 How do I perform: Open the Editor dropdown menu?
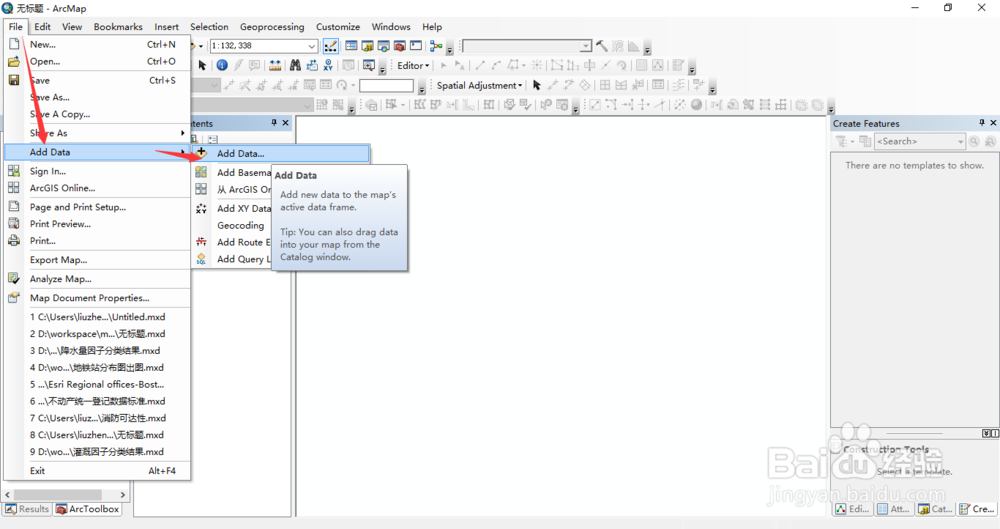pyautogui.click(x=413, y=65)
